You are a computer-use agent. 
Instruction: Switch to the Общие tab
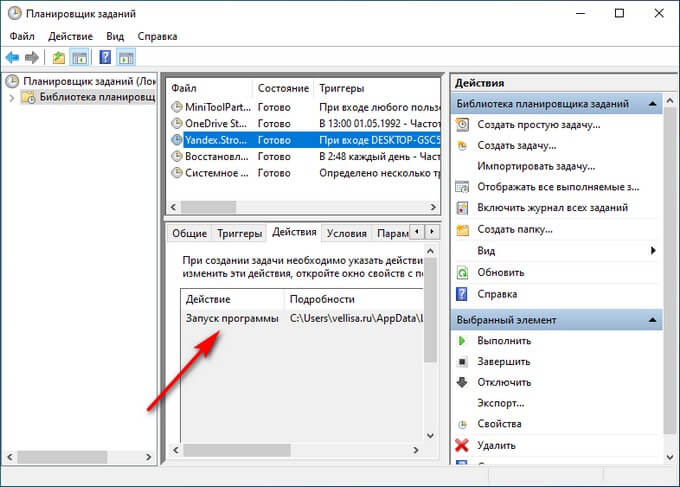(x=190, y=233)
